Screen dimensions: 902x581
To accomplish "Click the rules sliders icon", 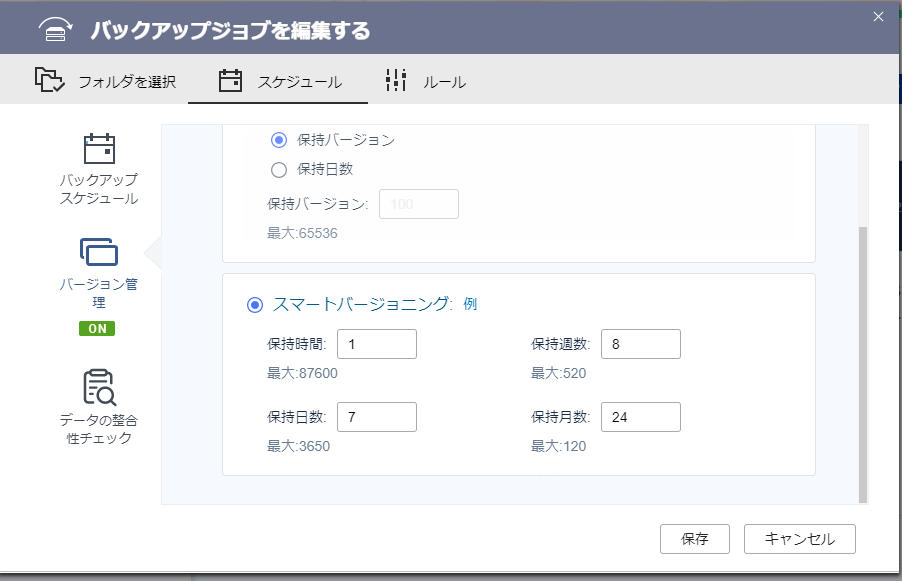I will click(396, 81).
